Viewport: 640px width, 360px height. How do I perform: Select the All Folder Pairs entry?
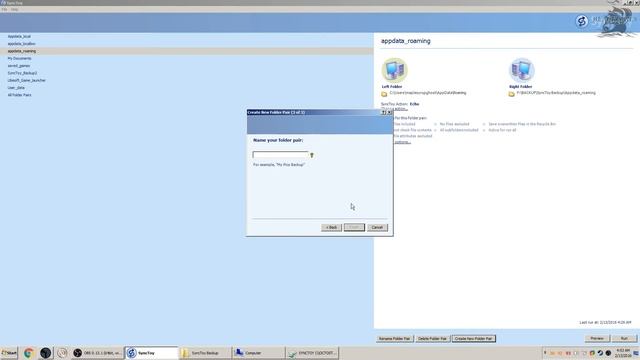coord(20,95)
